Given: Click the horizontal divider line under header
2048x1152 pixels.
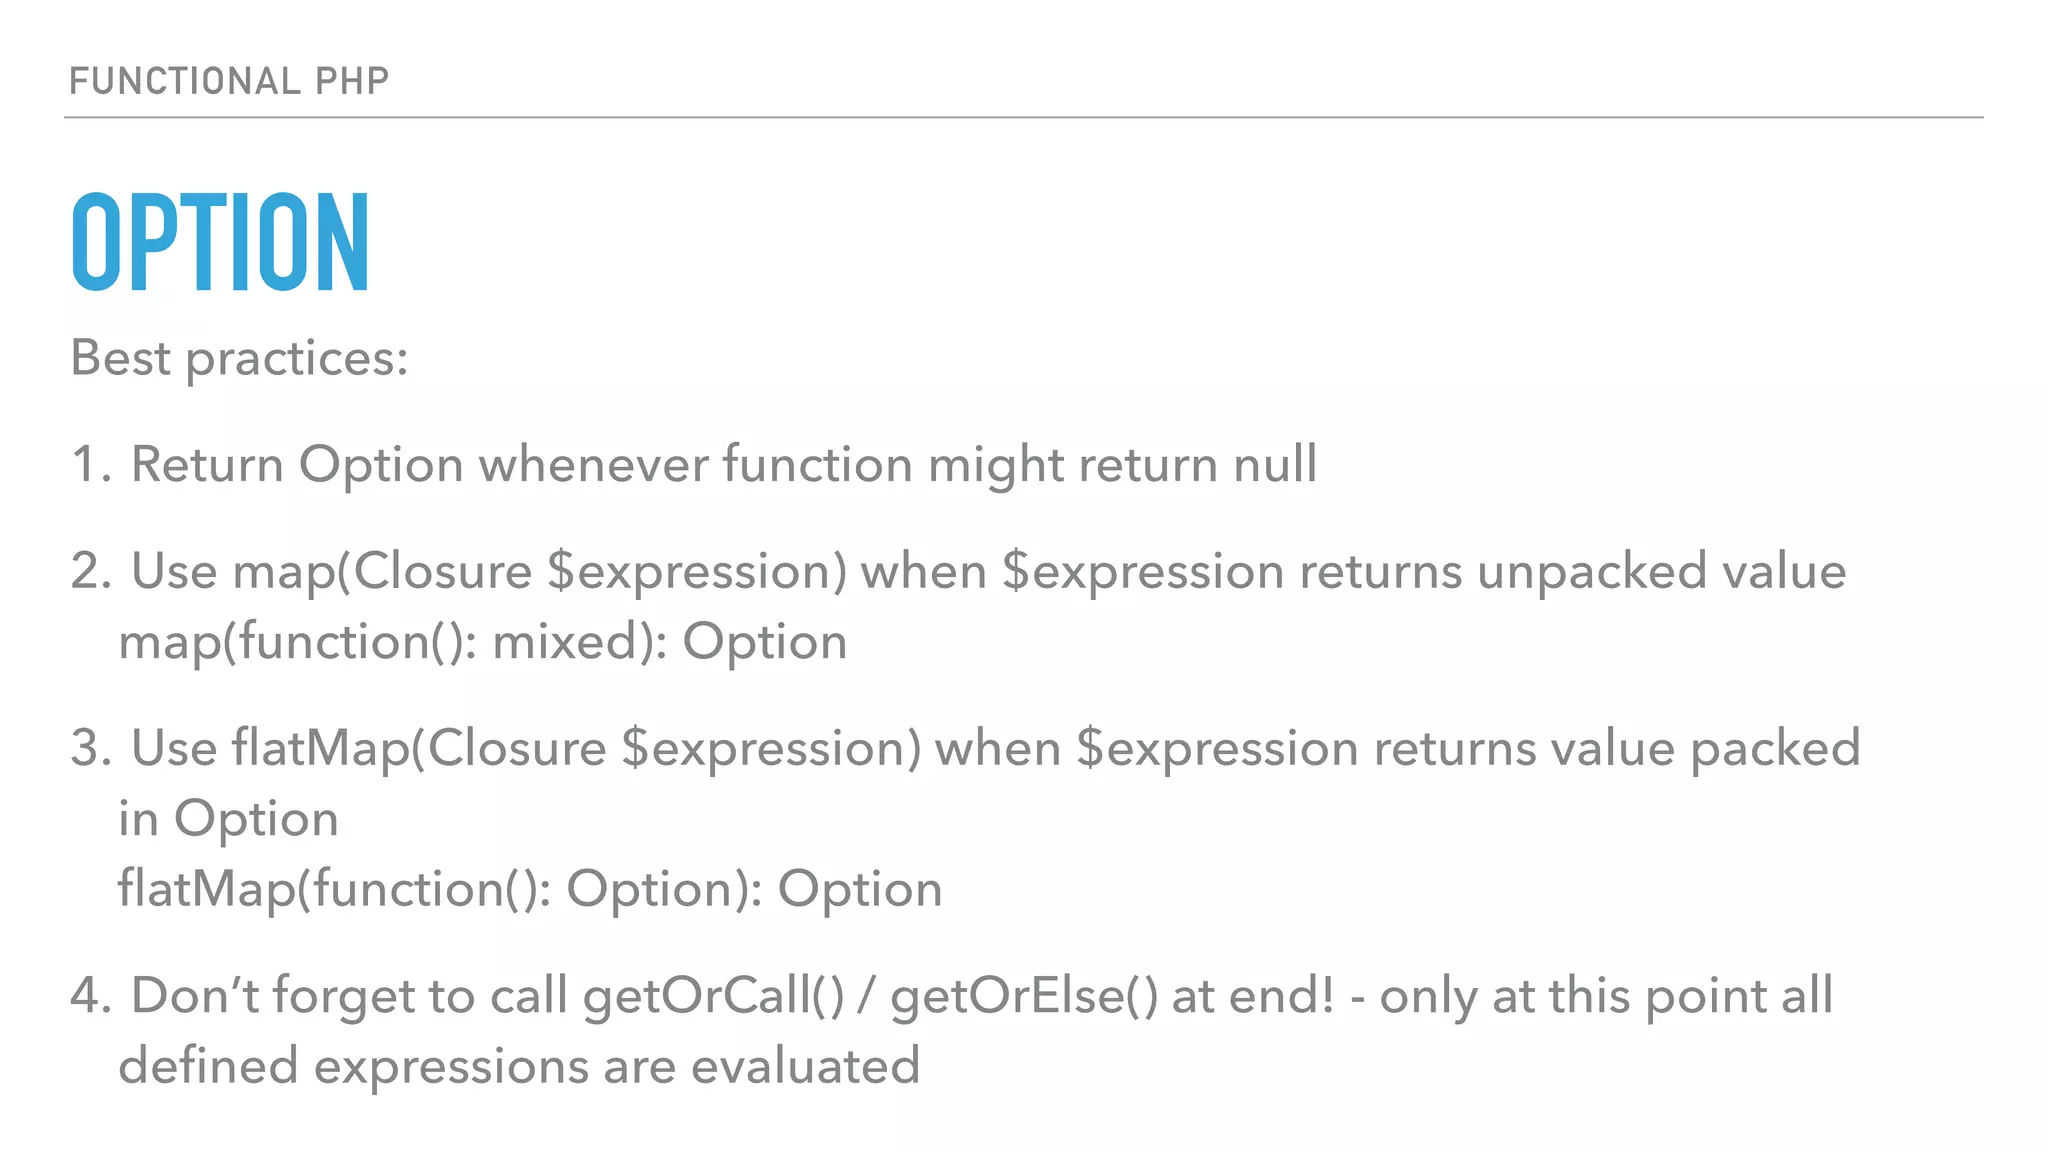Looking at the screenshot, I should point(1024,118).
